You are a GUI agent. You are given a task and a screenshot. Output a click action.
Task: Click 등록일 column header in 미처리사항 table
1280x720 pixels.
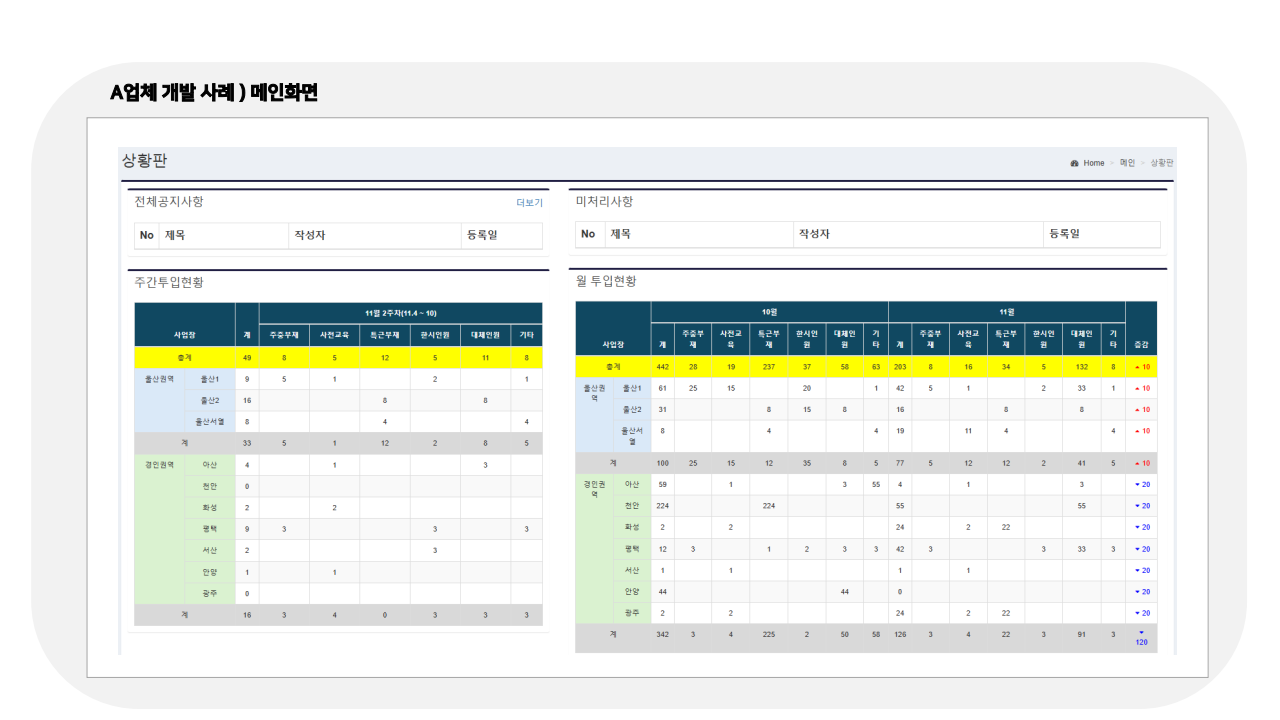point(1065,234)
